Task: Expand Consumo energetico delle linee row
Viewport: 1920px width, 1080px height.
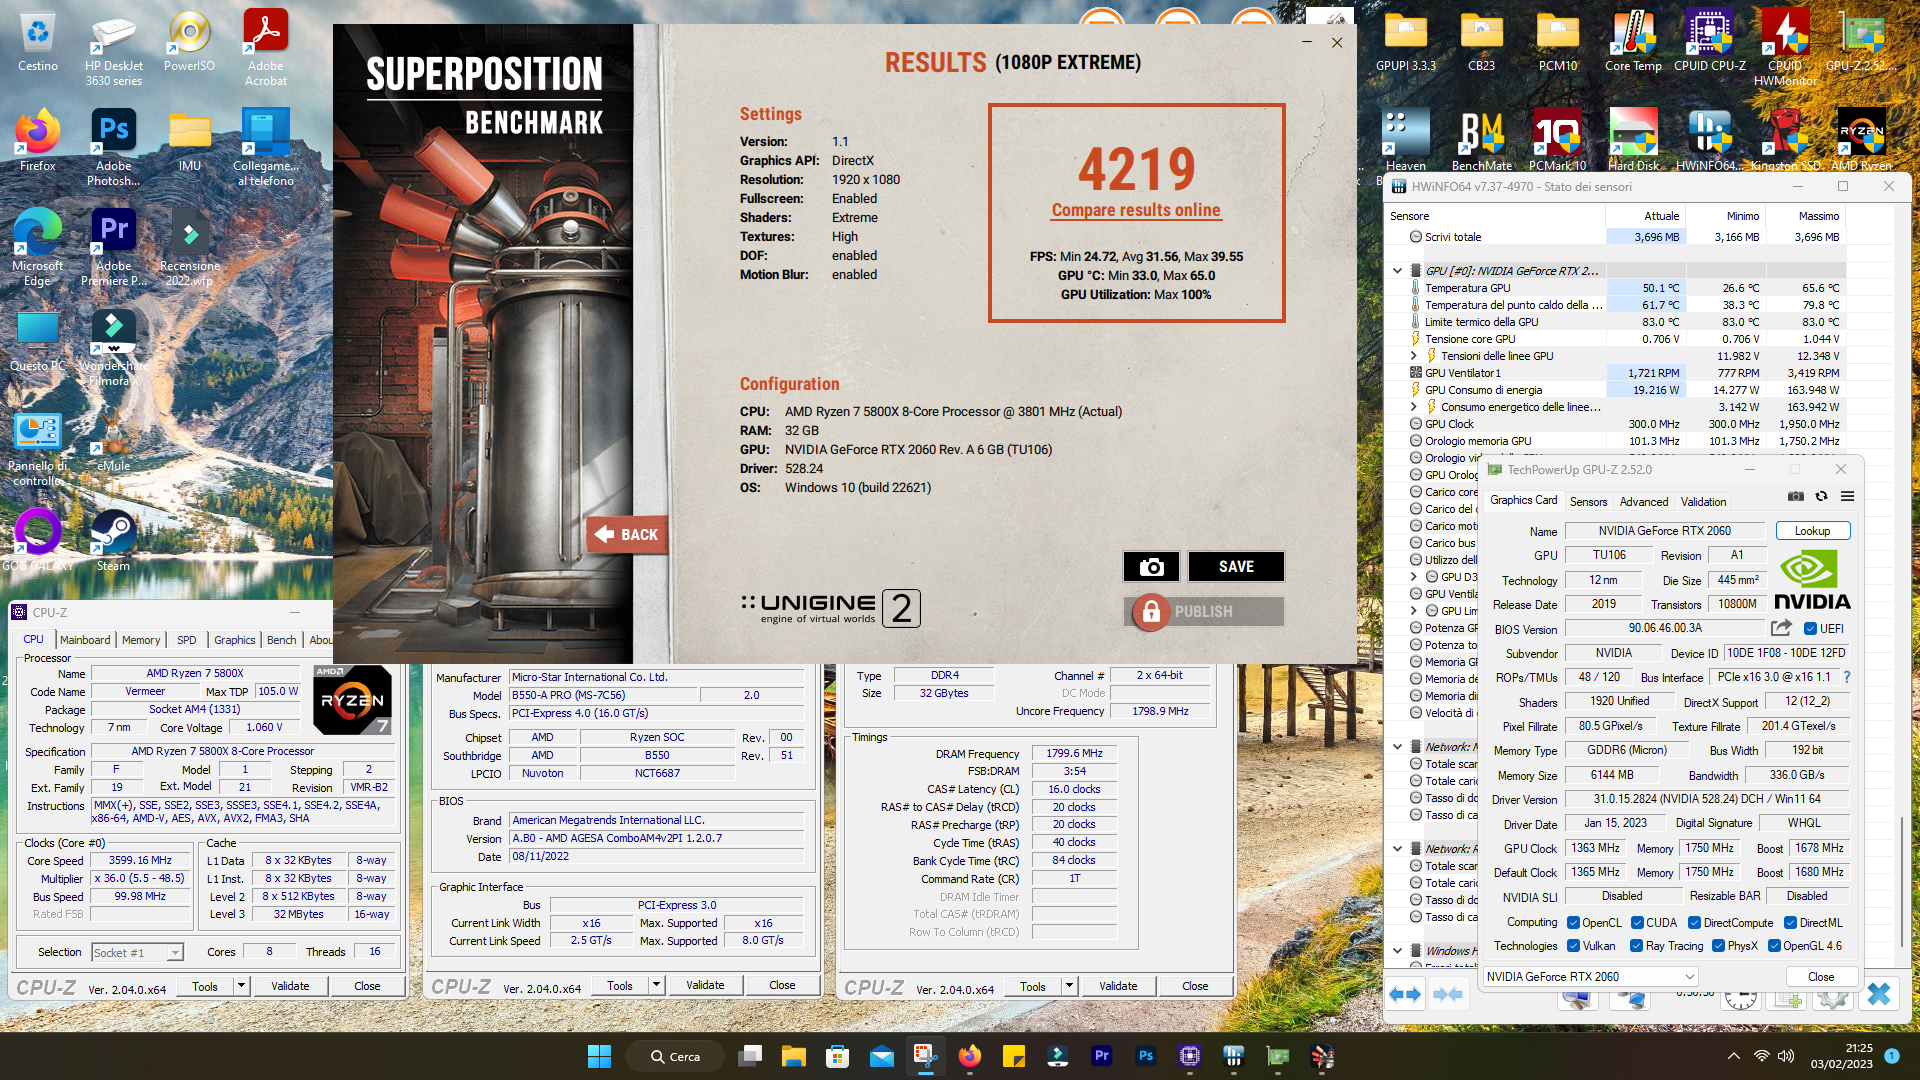Action: coord(1413,407)
